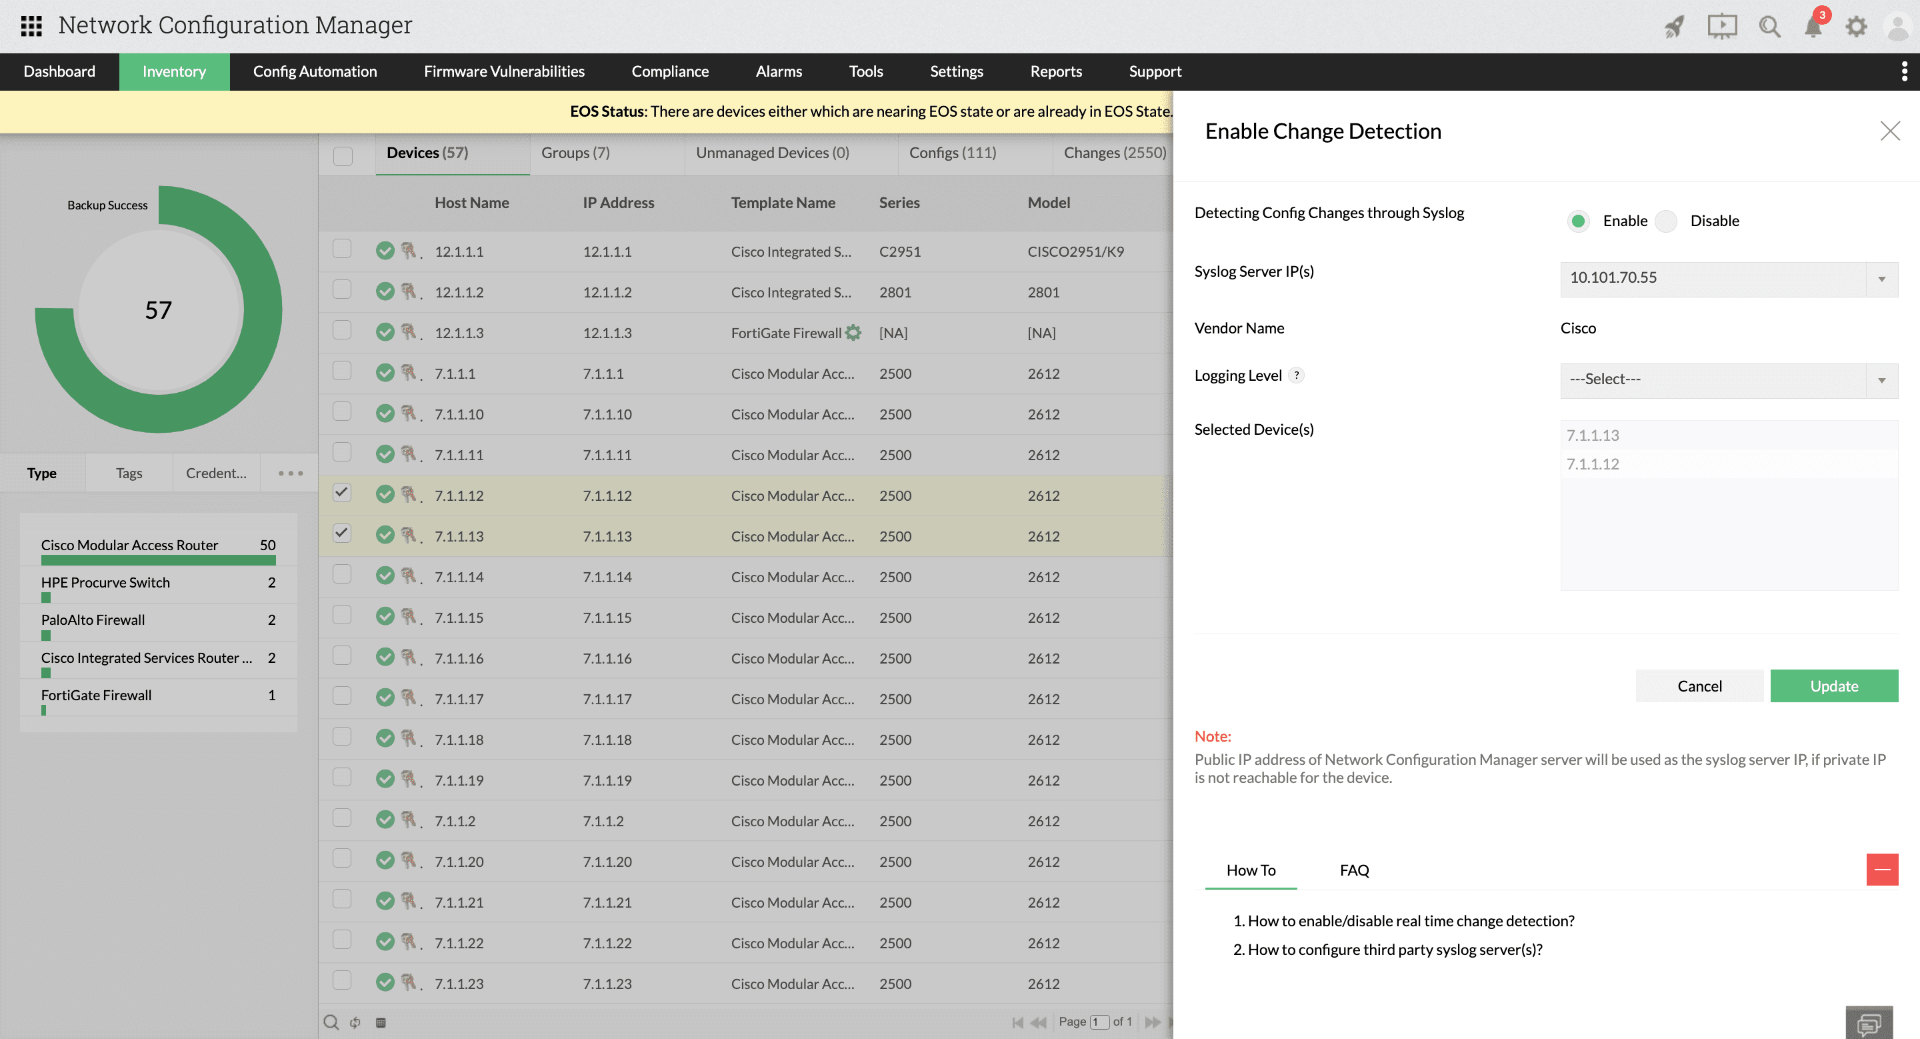Click the credential icon for 12.1.1.2
The width and height of the screenshot is (1920, 1039).
[x=410, y=292]
